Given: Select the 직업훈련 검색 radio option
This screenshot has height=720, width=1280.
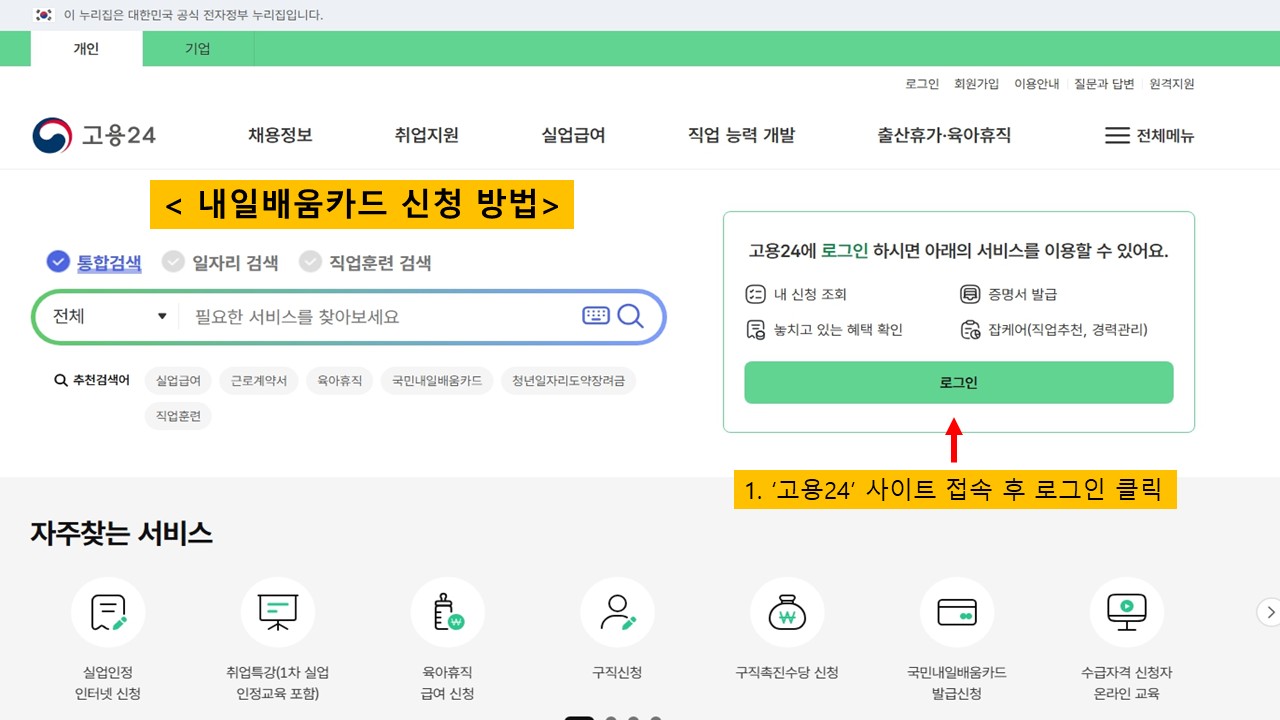Looking at the screenshot, I should (365, 262).
